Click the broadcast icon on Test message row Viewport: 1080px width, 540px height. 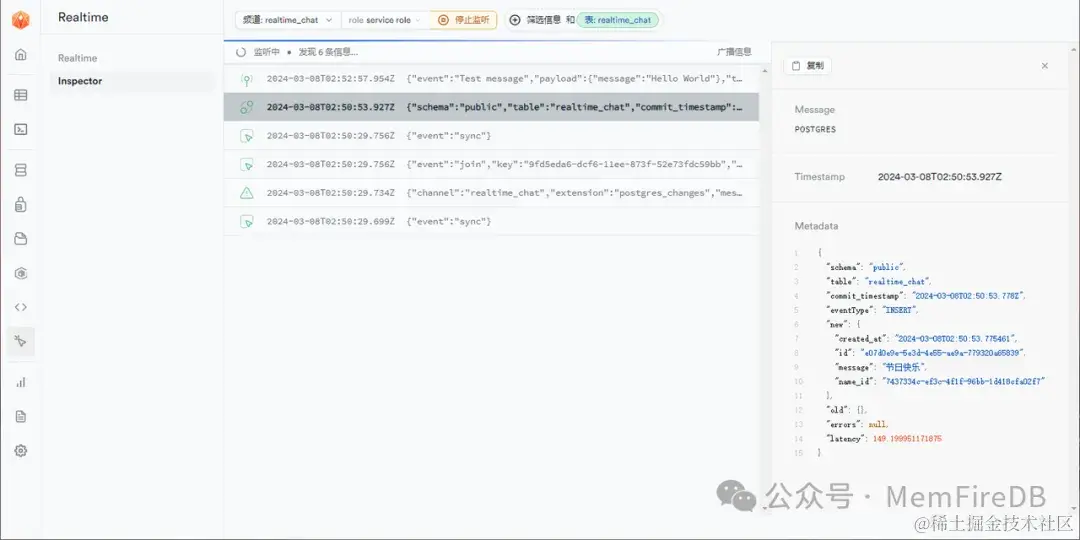click(247, 79)
